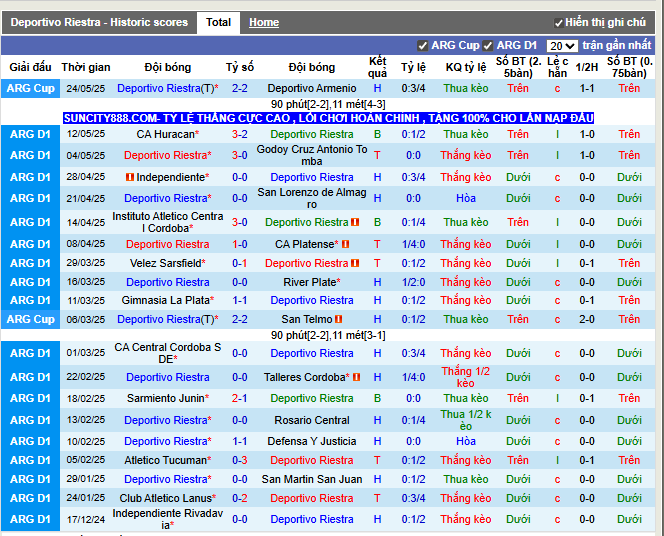The image size is (664, 536).
Task: Click the 0-3 score at Atletico Tucuman
Action: 240,460
